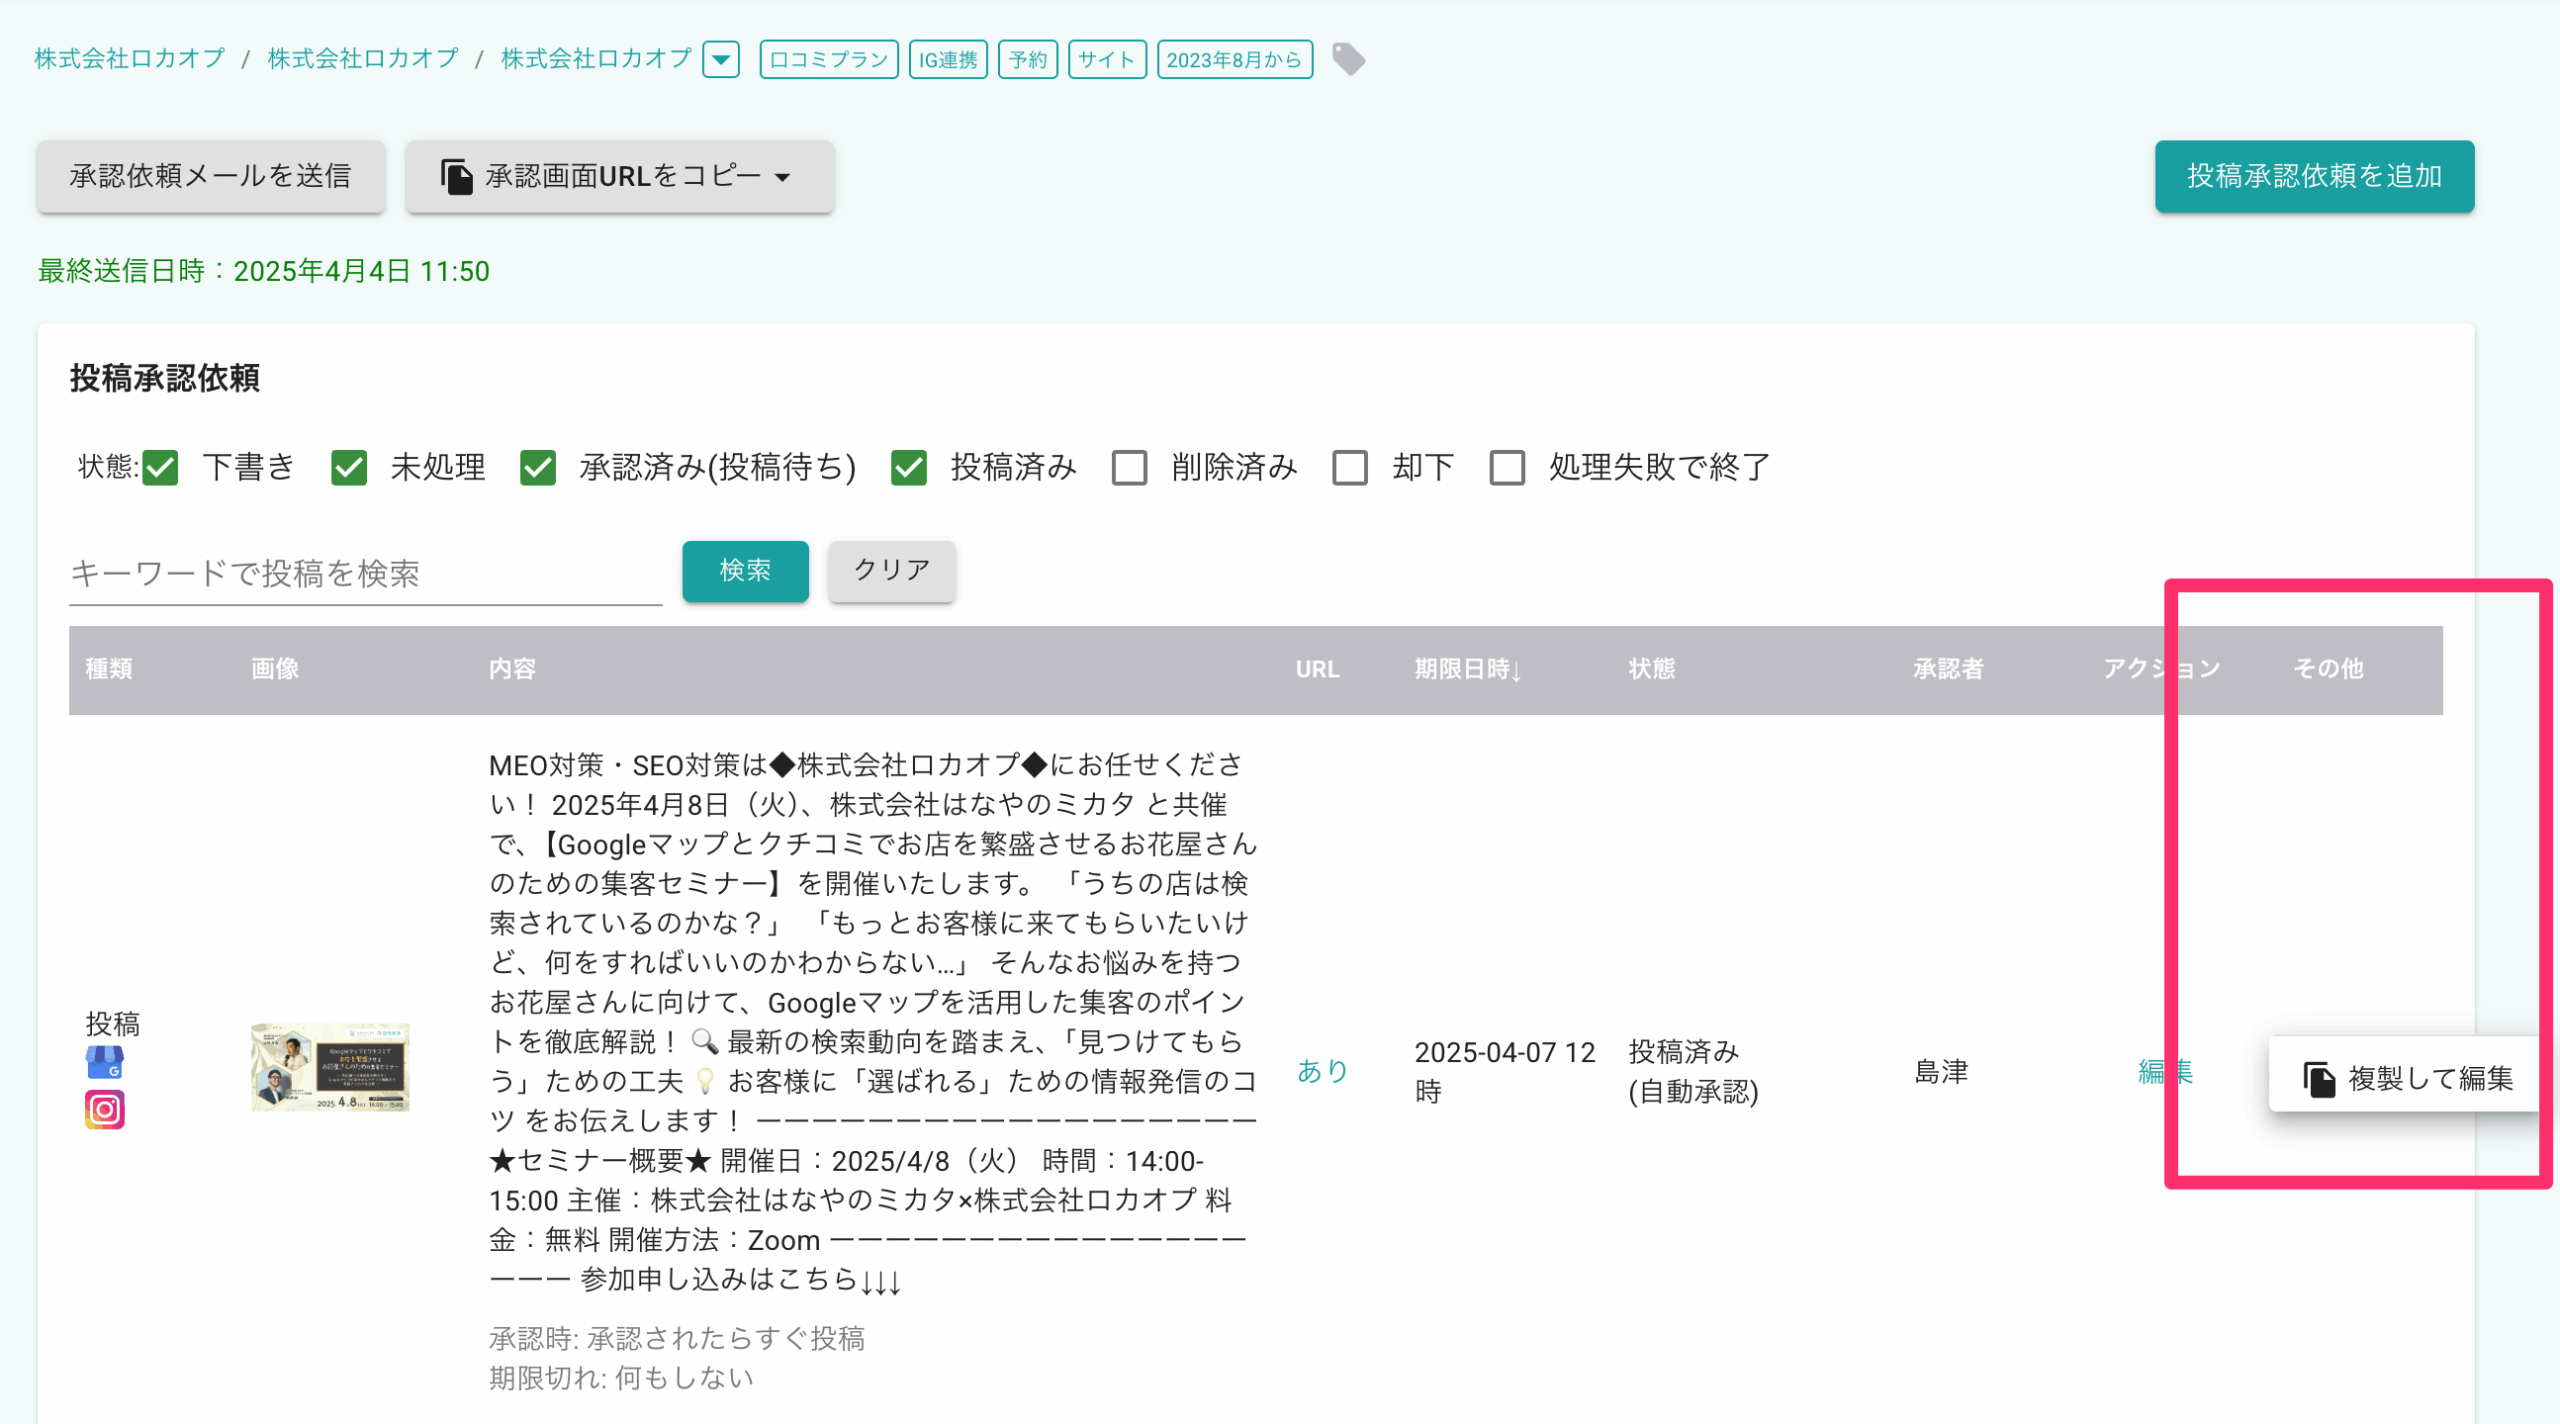Image resolution: width=2560 pixels, height=1424 pixels.
Task: Click the 状態 column header
Action: coord(1652,669)
